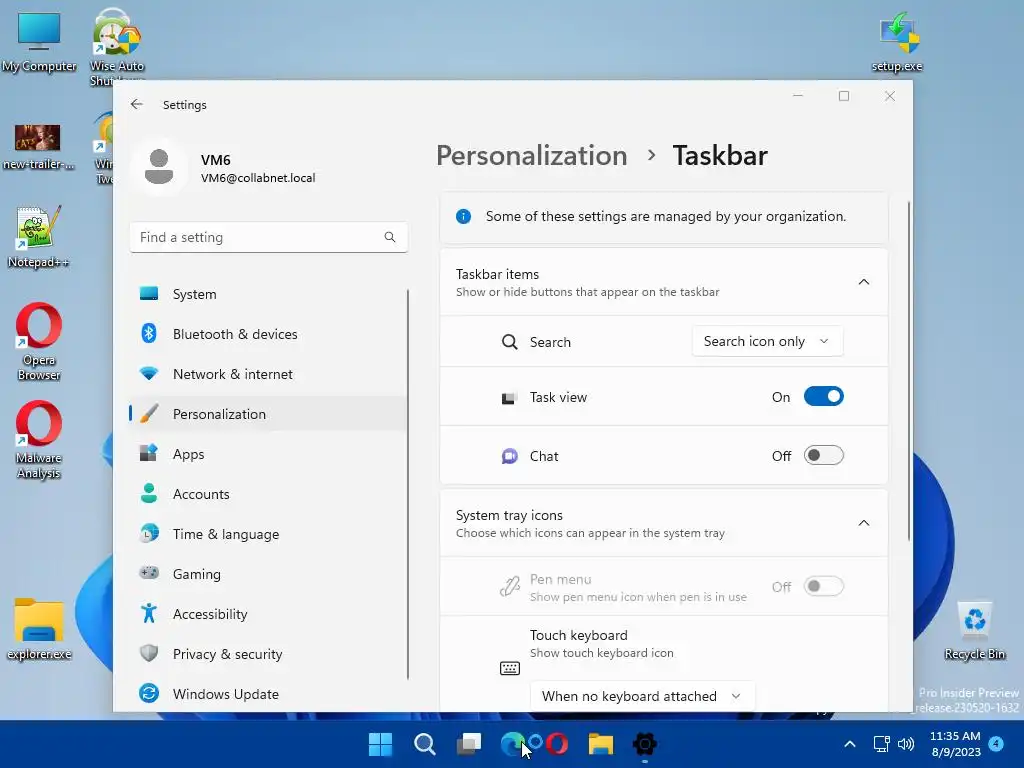The width and height of the screenshot is (1024, 768).
Task: Click the Chat icon in Taskbar items
Action: [509, 456]
